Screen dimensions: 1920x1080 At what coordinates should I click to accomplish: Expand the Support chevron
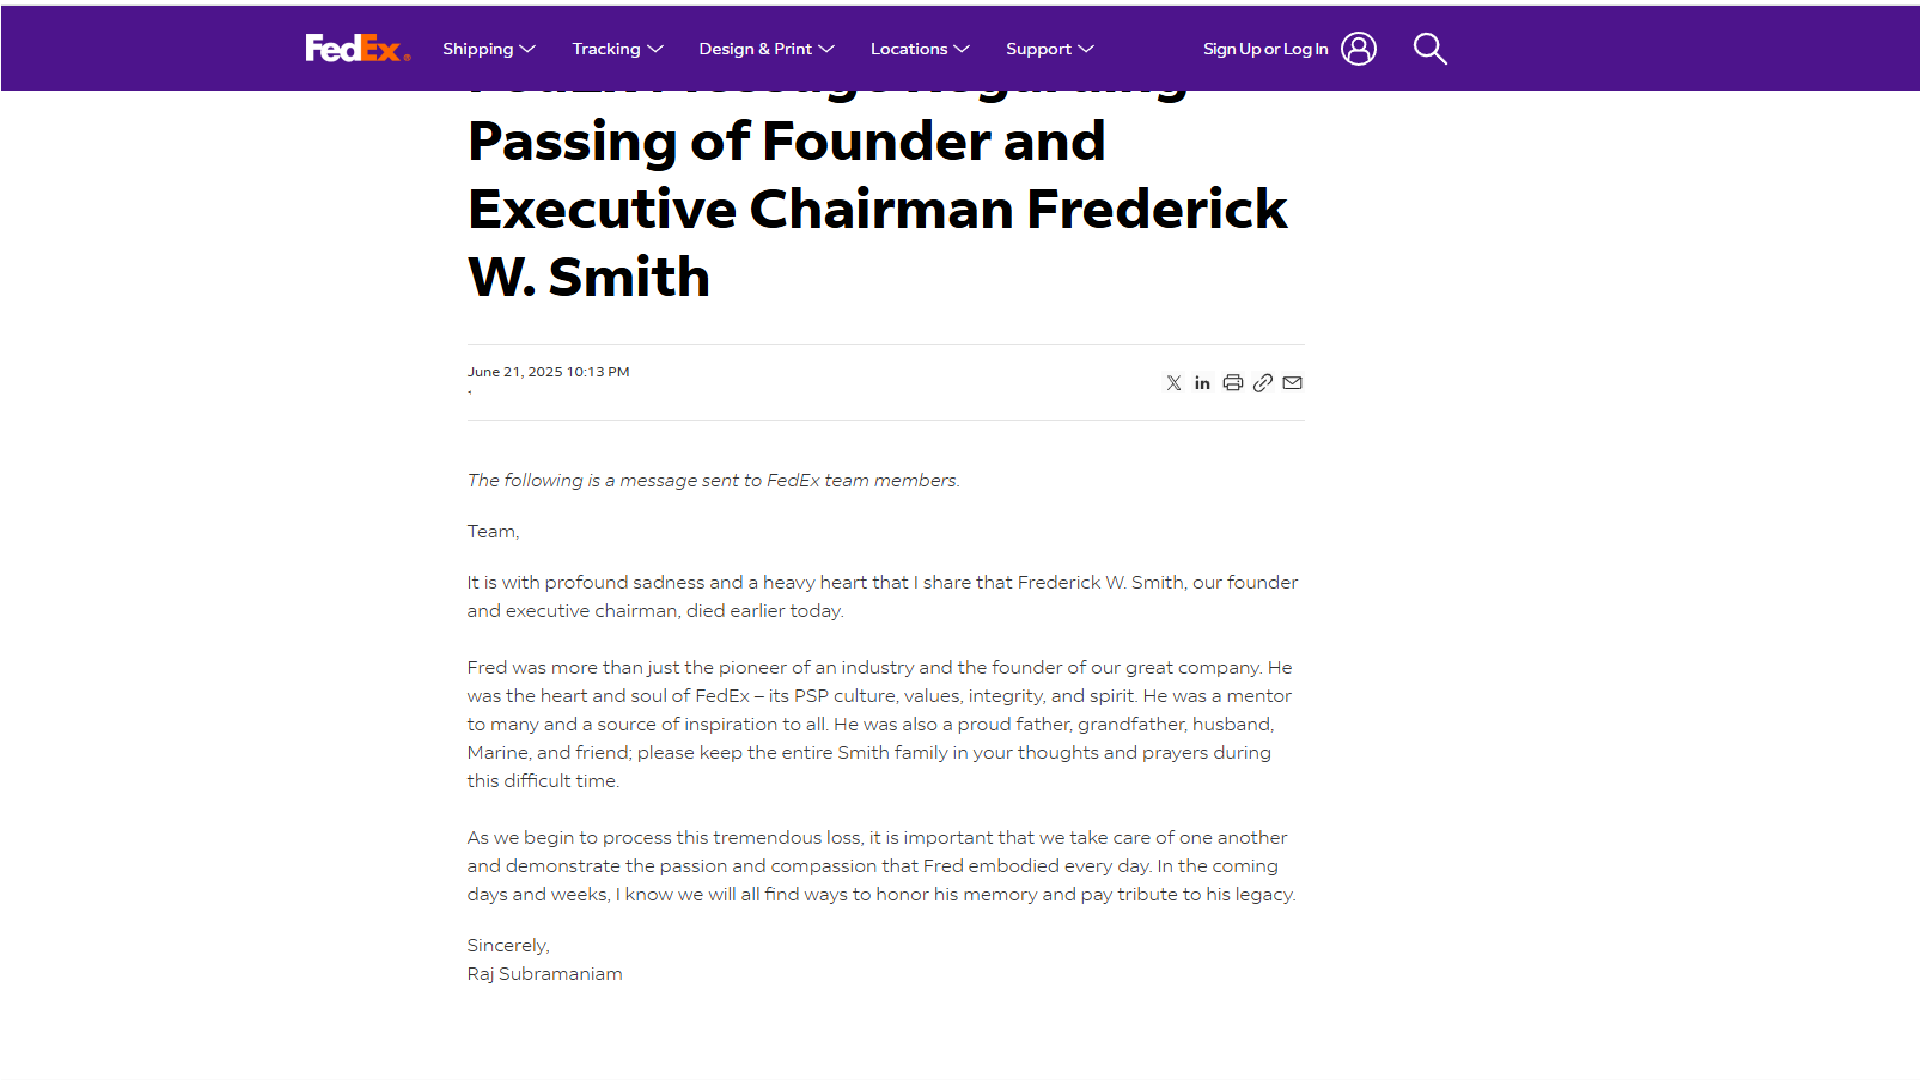click(1086, 48)
